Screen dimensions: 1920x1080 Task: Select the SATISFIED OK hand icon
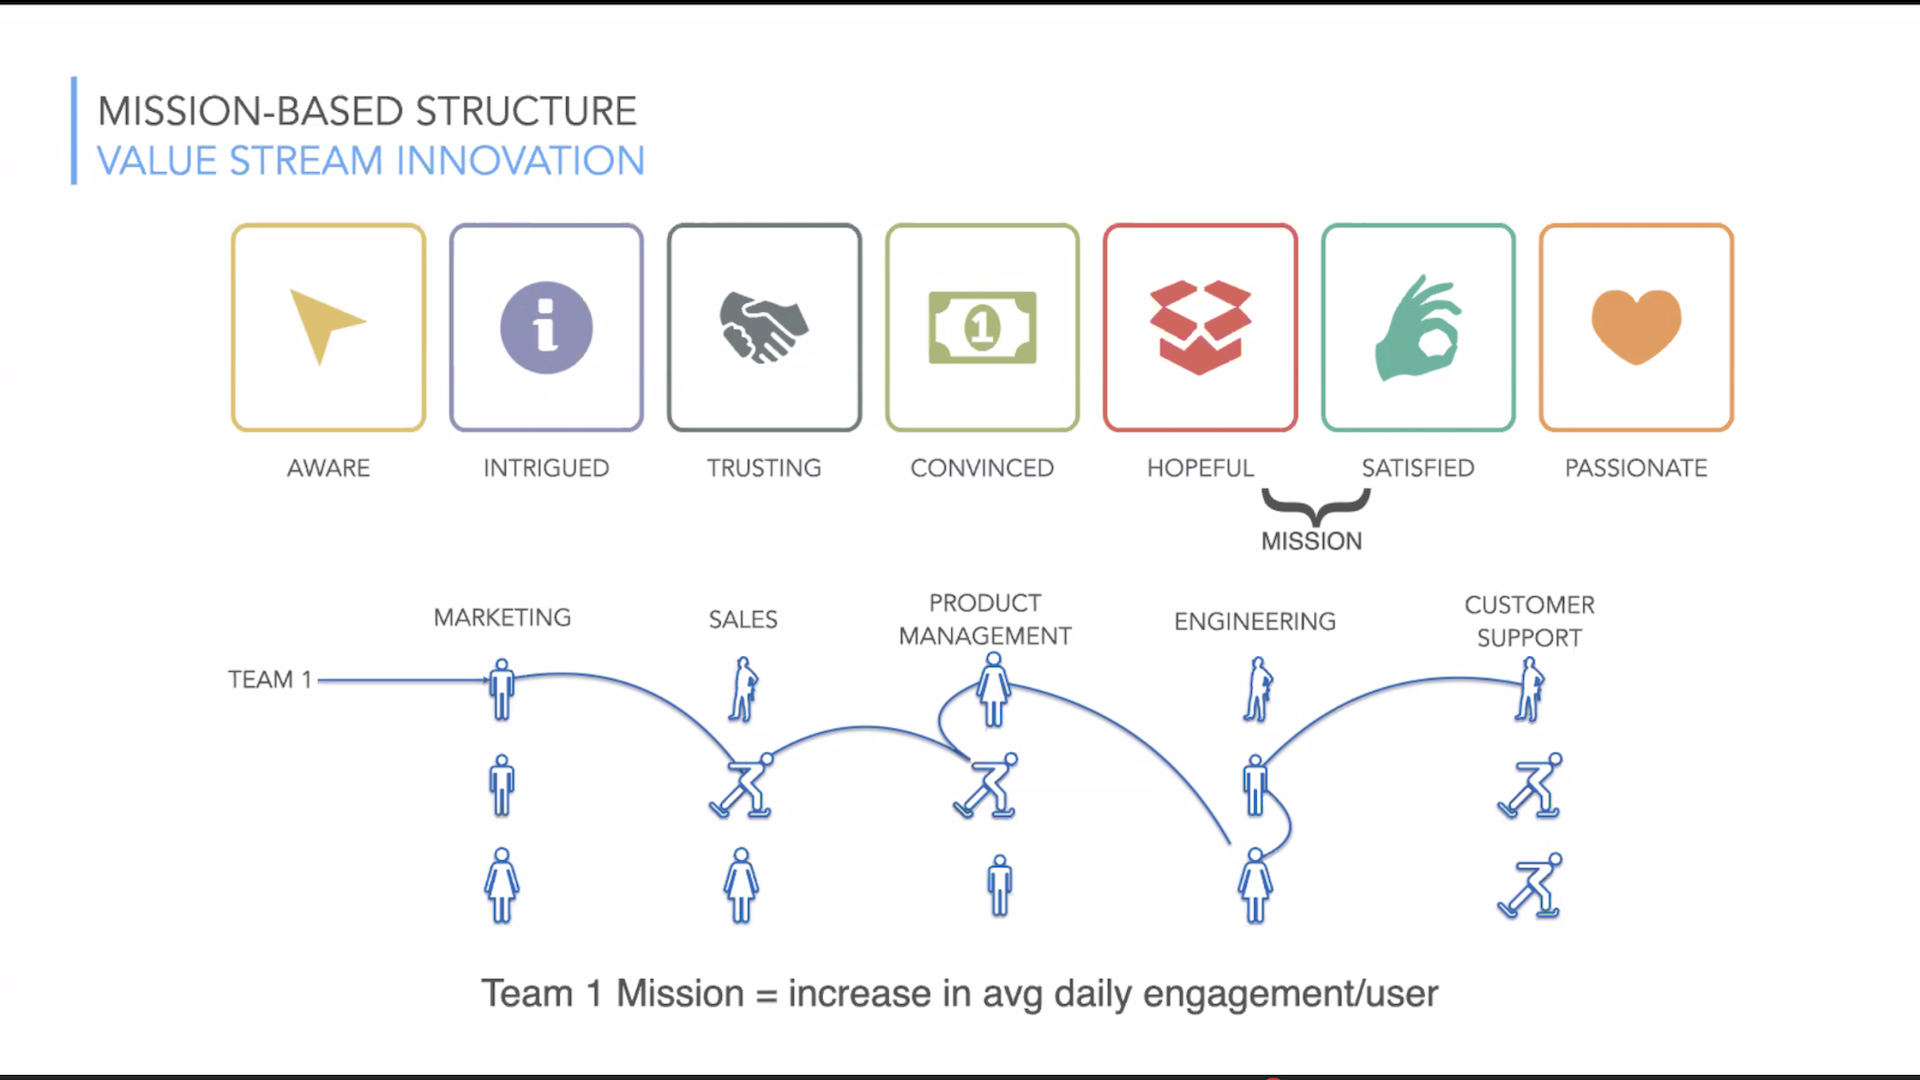1418,326
